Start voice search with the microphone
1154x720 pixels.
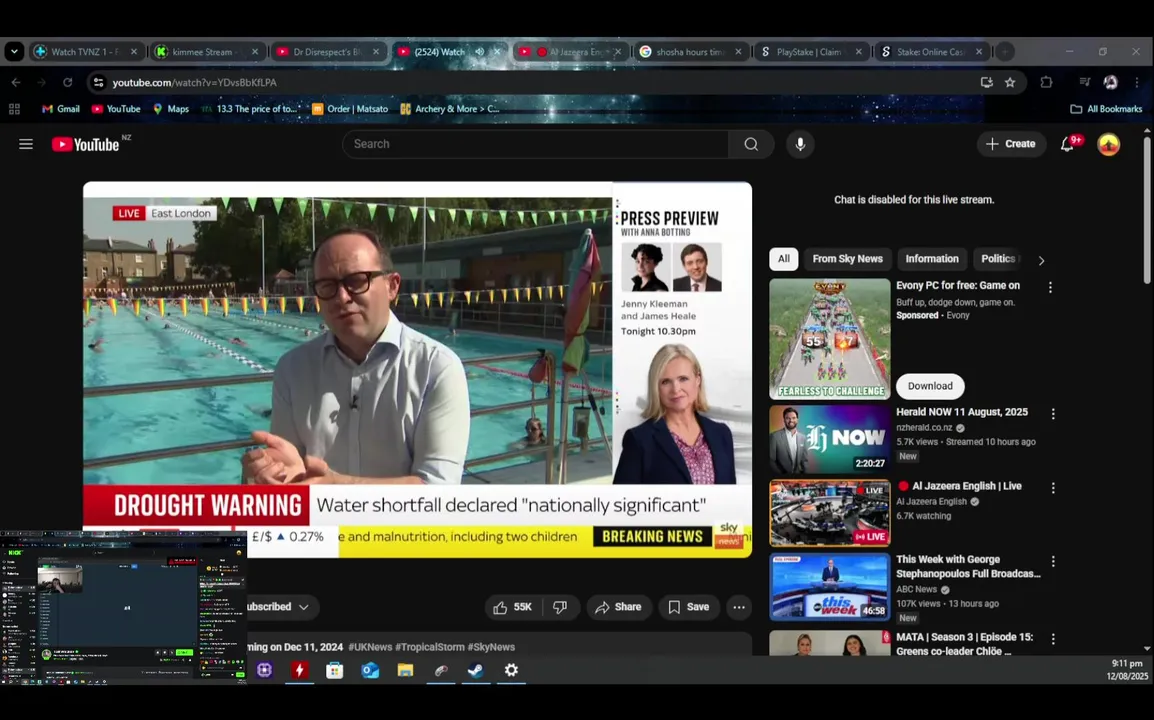pyautogui.click(x=800, y=144)
